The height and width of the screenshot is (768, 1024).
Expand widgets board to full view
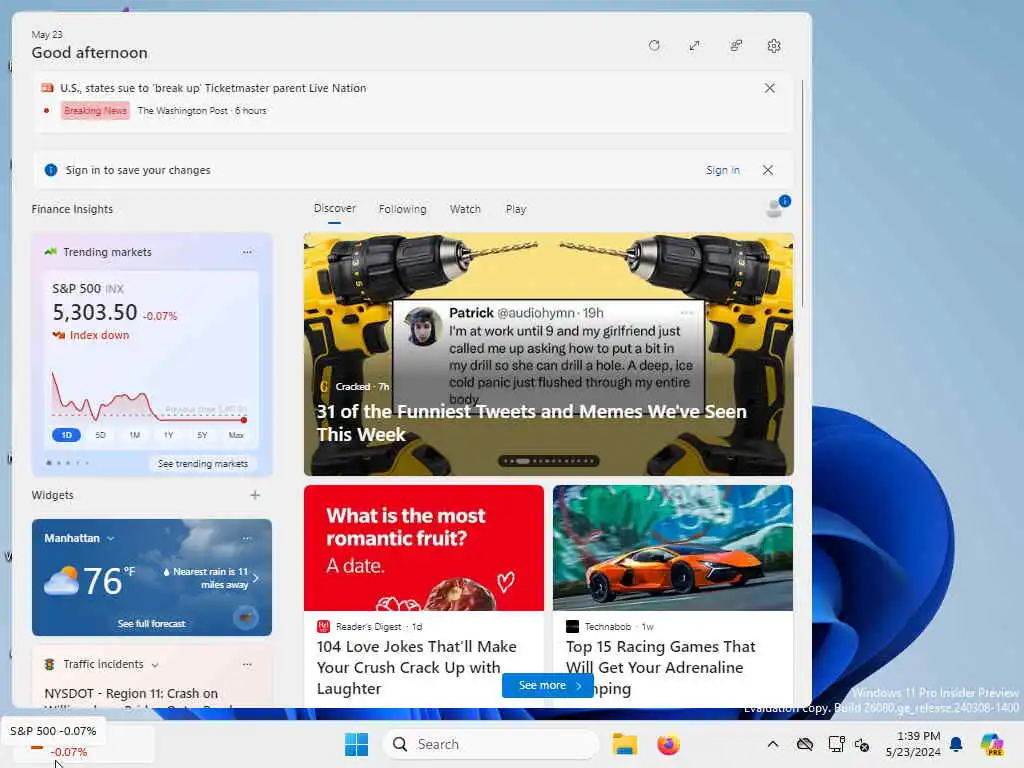694,46
